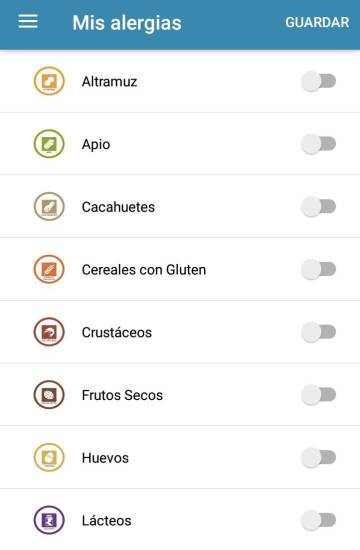Tap the Frutos Secos nut icon

49,395
